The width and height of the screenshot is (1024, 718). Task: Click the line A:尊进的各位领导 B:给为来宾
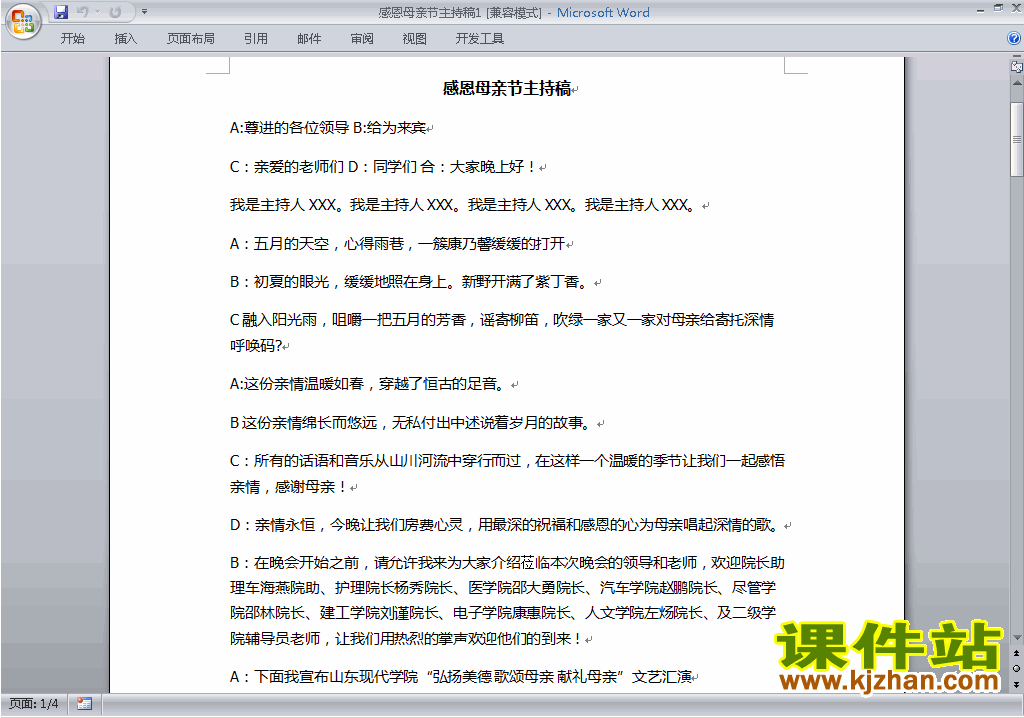[328, 127]
